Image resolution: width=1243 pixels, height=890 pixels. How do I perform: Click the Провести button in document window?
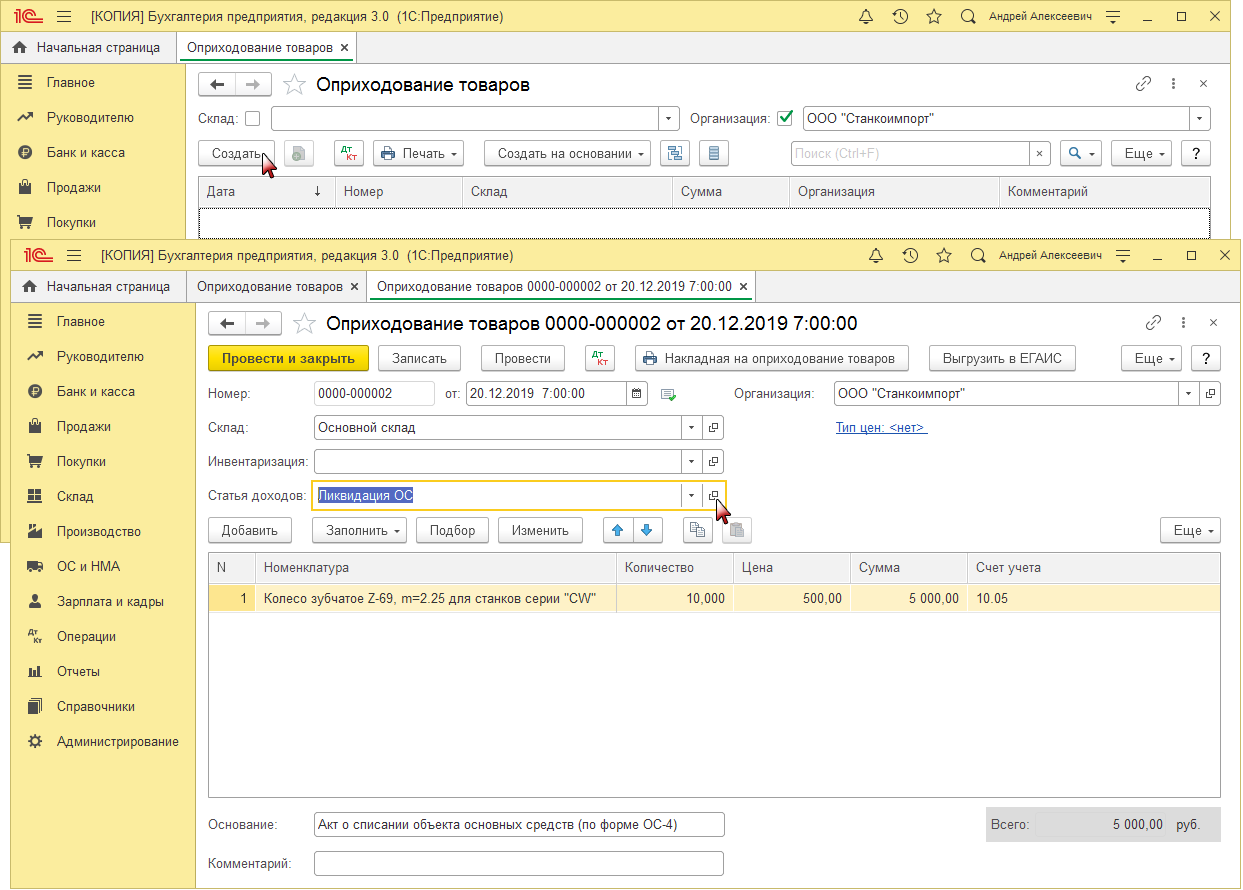pyautogui.click(x=523, y=358)
